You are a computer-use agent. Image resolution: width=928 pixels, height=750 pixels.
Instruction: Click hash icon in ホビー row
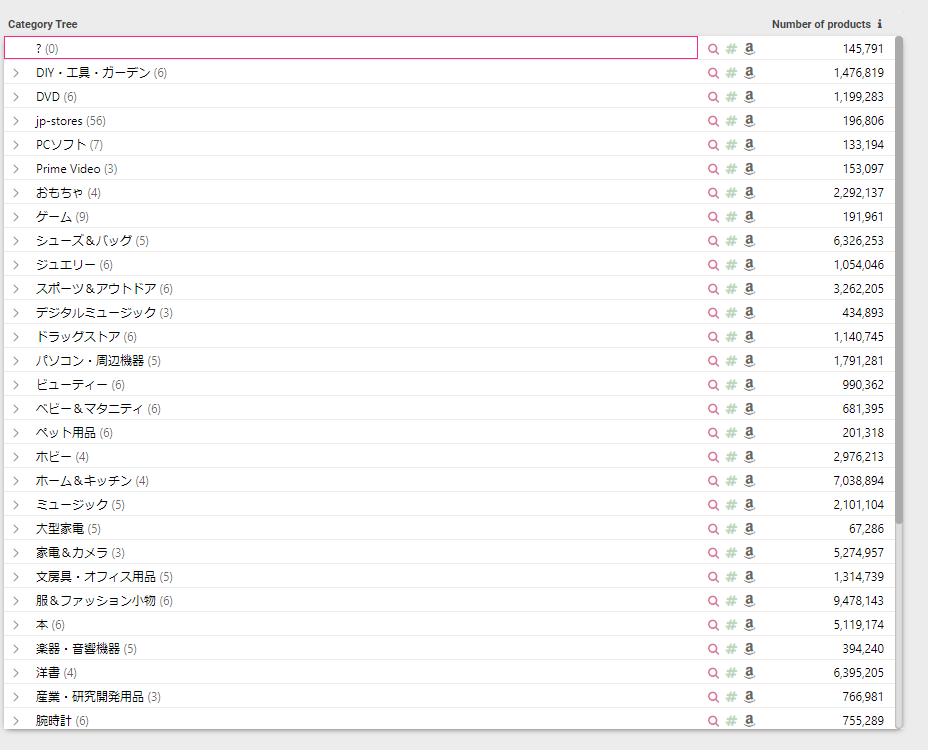(731, 457)
